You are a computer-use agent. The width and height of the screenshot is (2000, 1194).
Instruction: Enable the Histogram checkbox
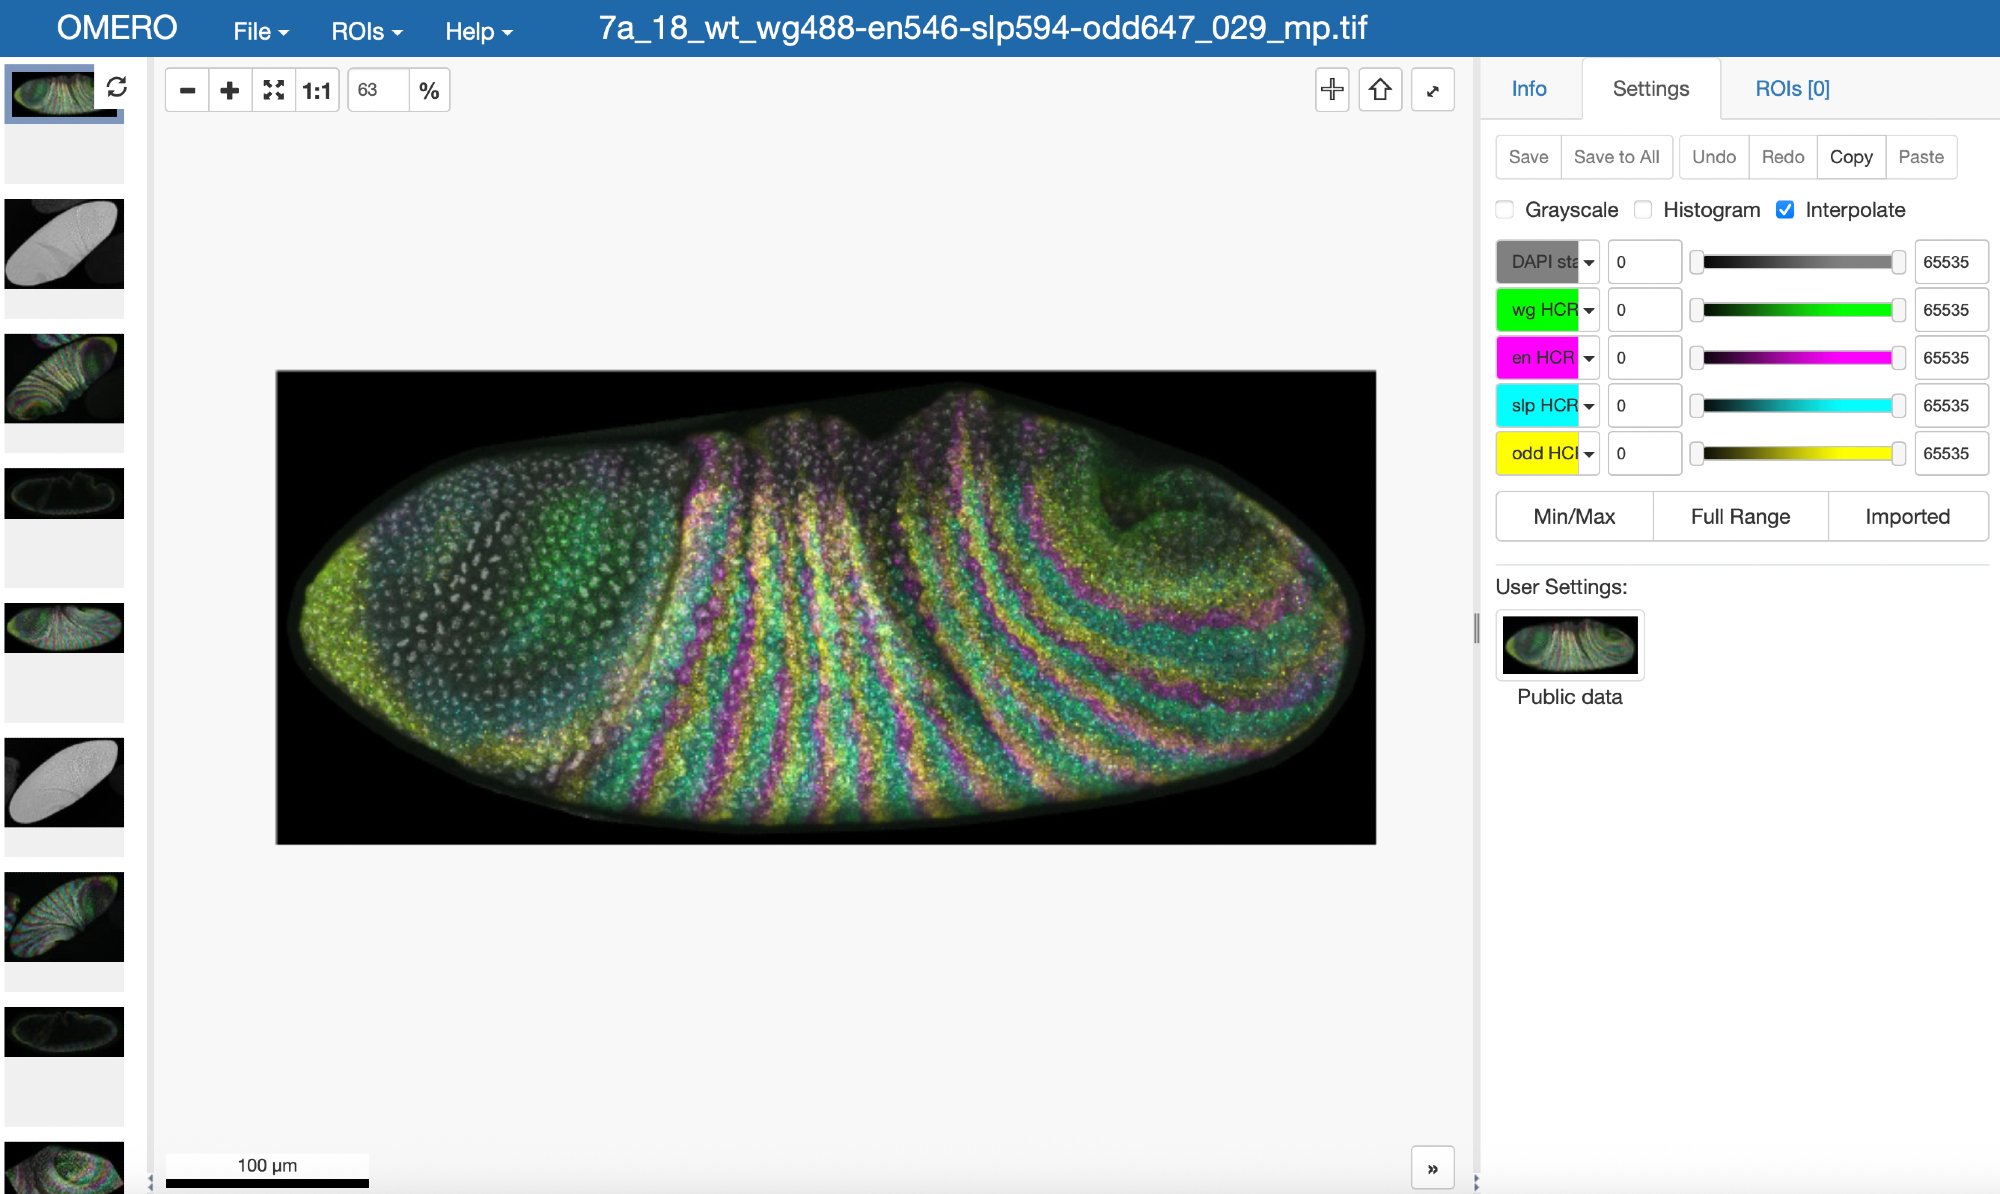click(1643, 210)
